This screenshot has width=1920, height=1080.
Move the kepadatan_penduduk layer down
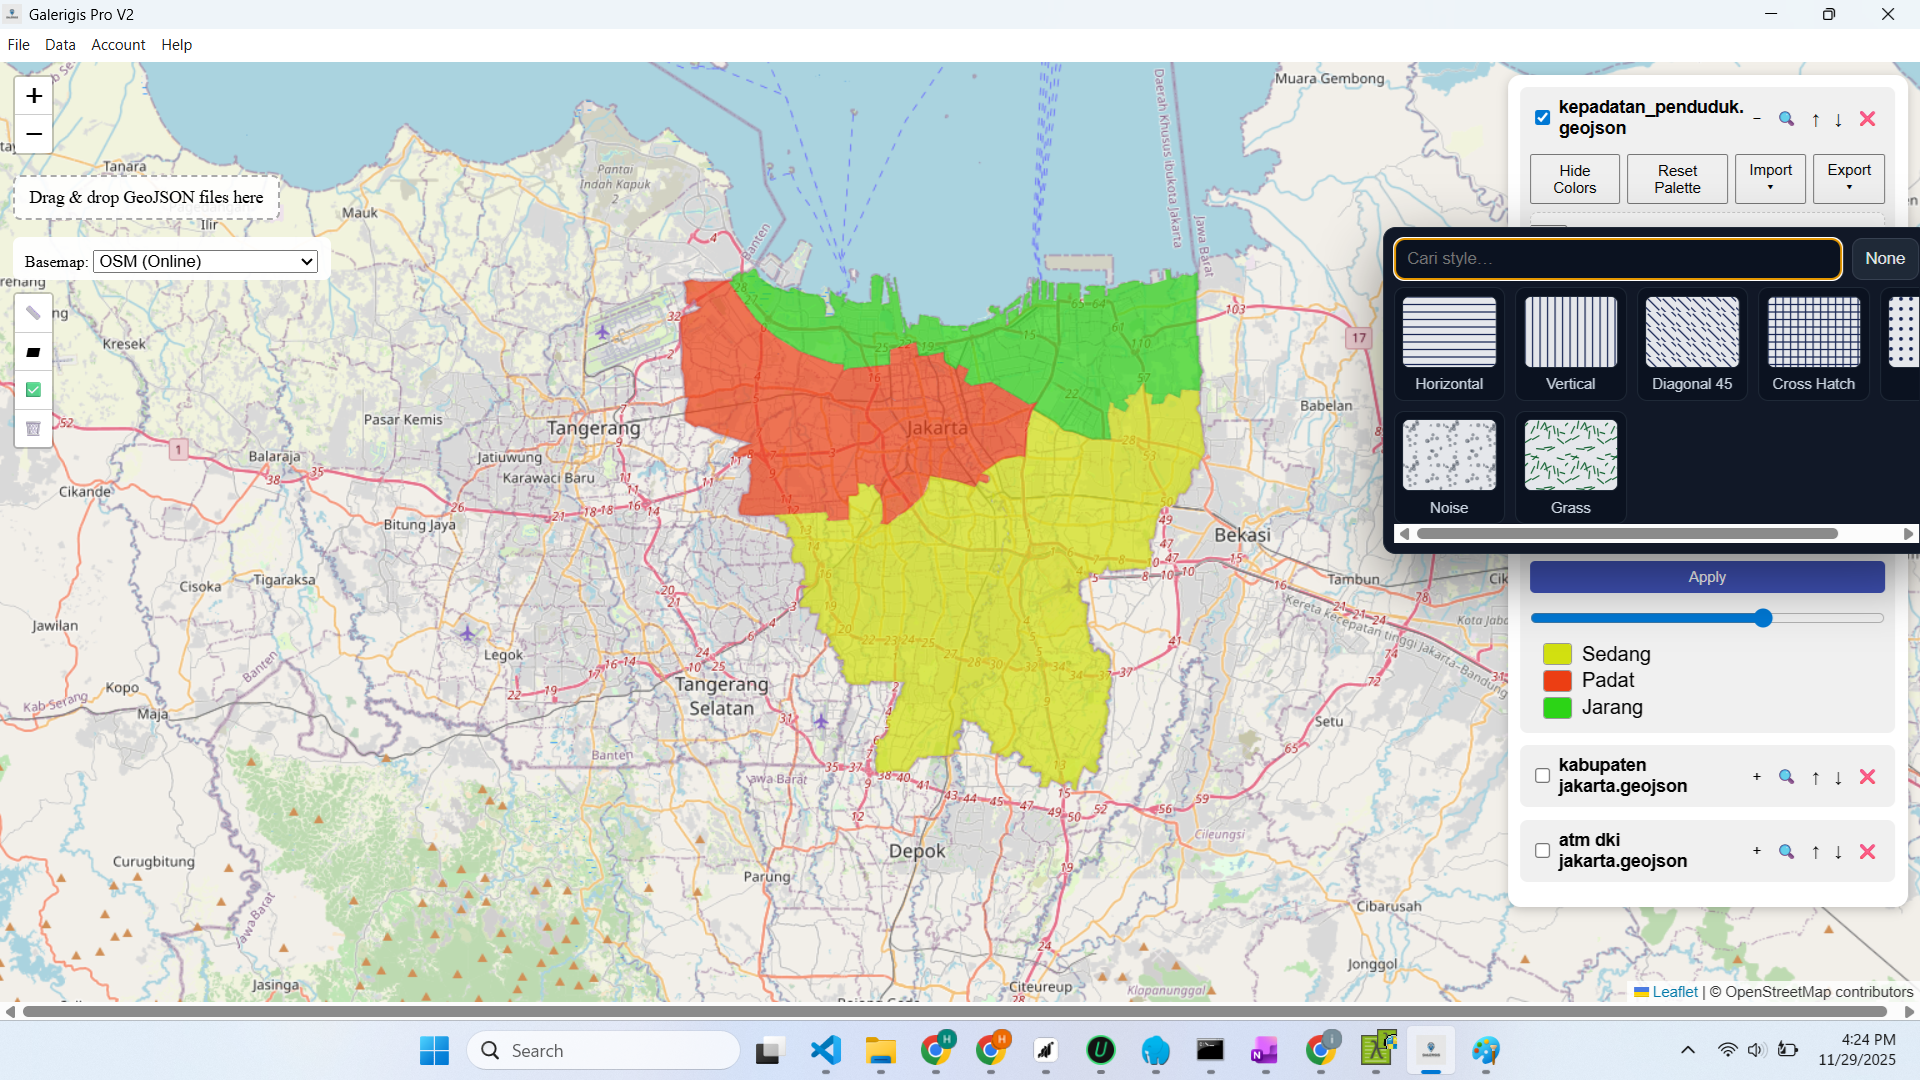click(1838, 120)
